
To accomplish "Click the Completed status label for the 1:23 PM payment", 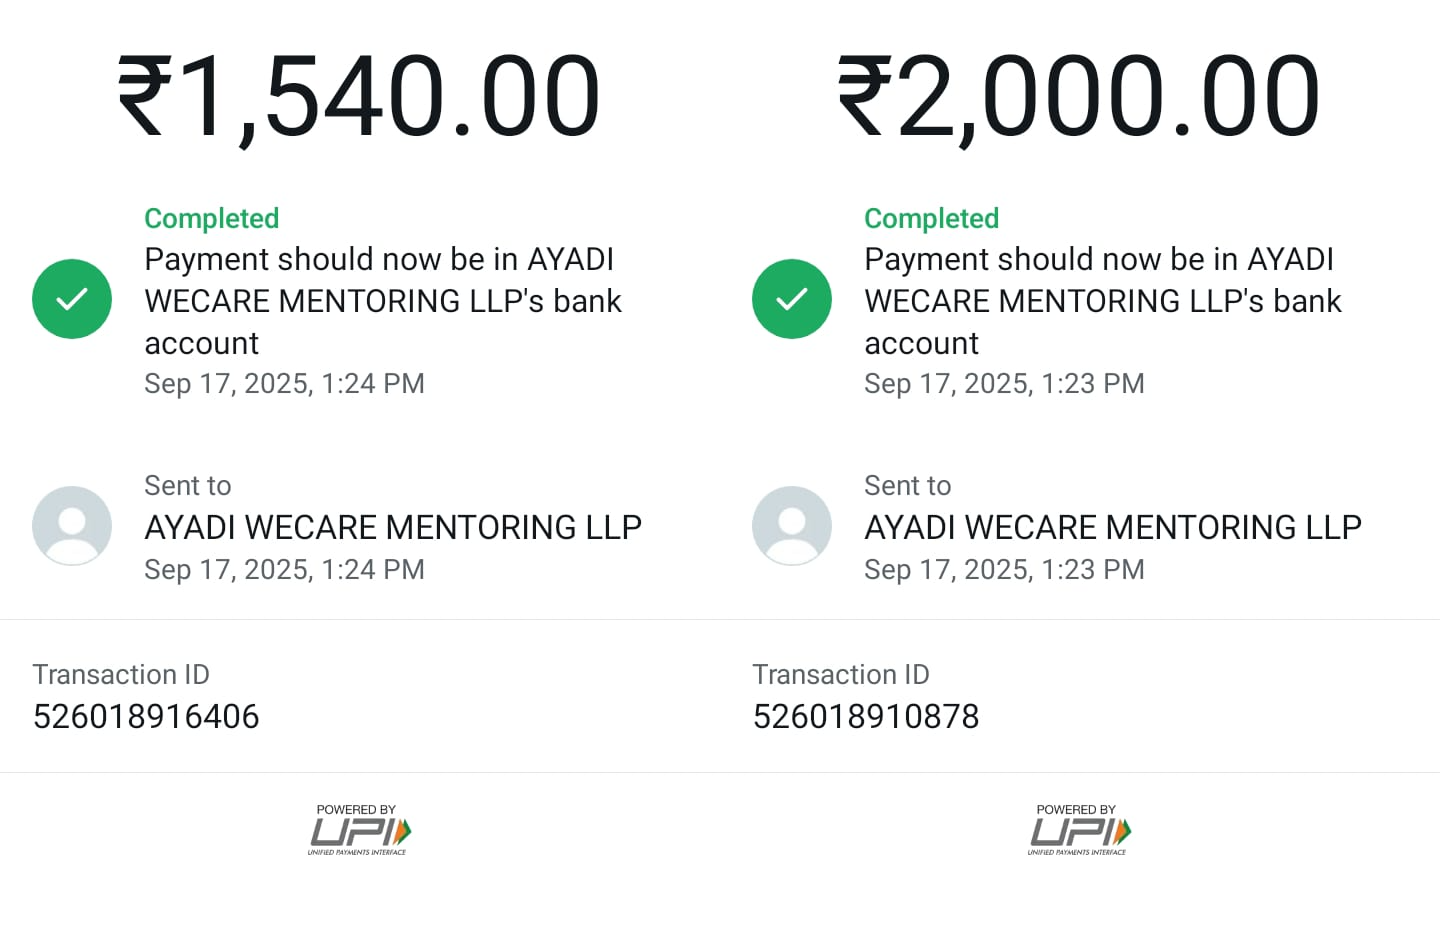I will (x=932, y=218).
